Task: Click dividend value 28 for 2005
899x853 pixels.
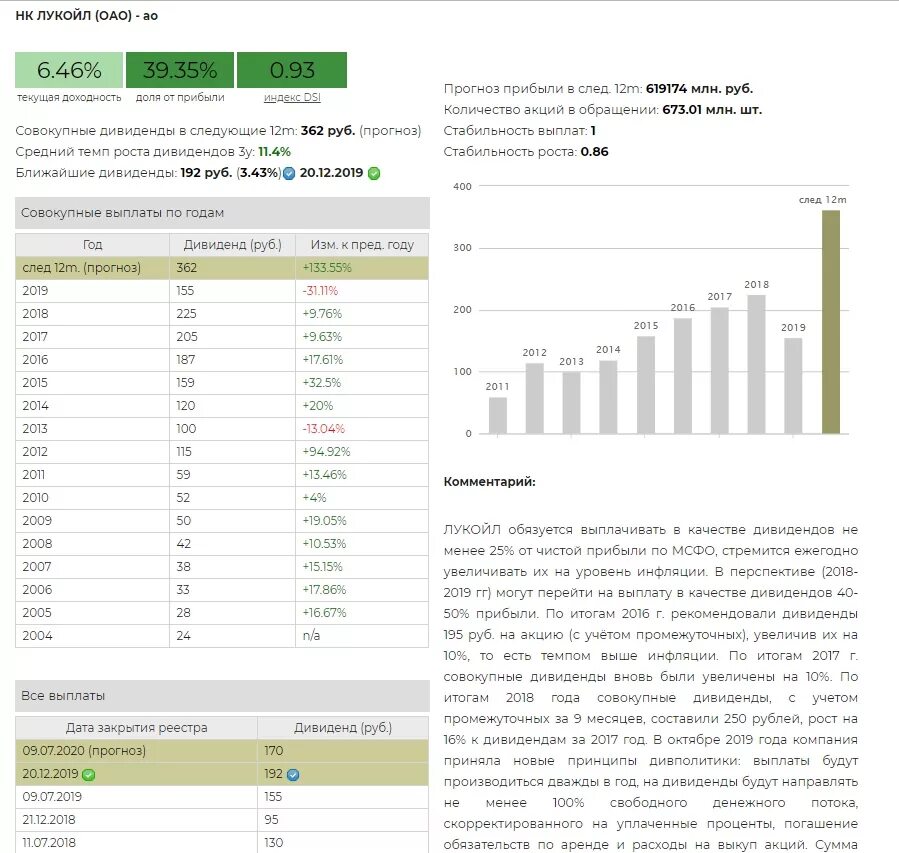Action: click(x=183, y=612)
